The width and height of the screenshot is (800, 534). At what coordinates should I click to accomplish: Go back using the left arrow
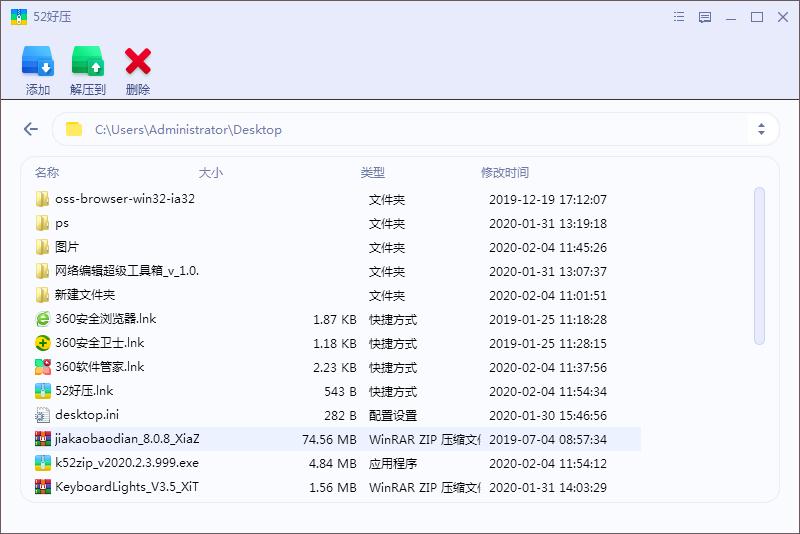[31, 129]
